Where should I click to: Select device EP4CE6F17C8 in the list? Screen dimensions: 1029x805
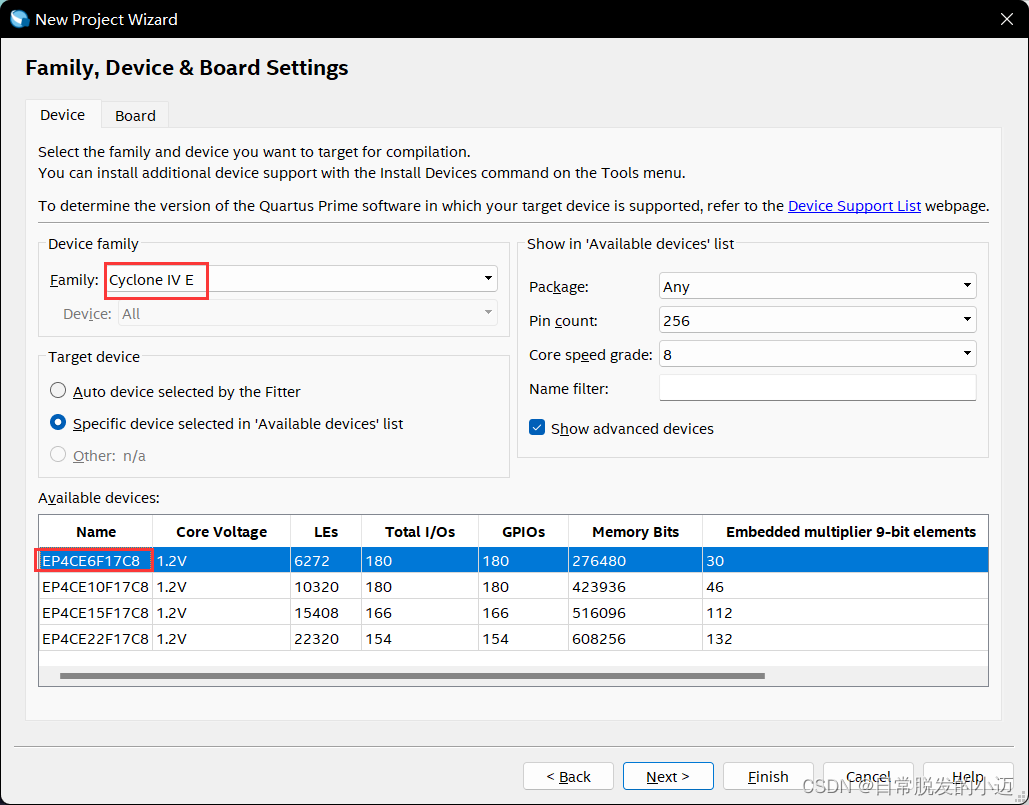click(x=91, y=561)
